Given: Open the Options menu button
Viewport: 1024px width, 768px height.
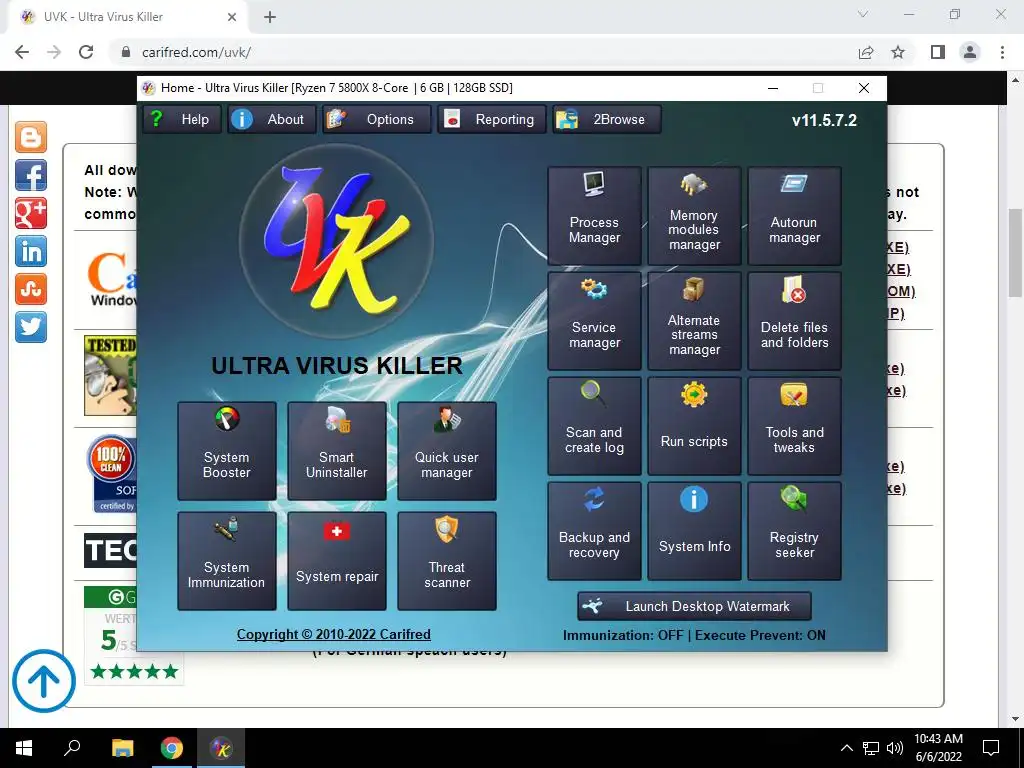Looking at the screenshot, I should pyautogui.click(x=377, y=120).
